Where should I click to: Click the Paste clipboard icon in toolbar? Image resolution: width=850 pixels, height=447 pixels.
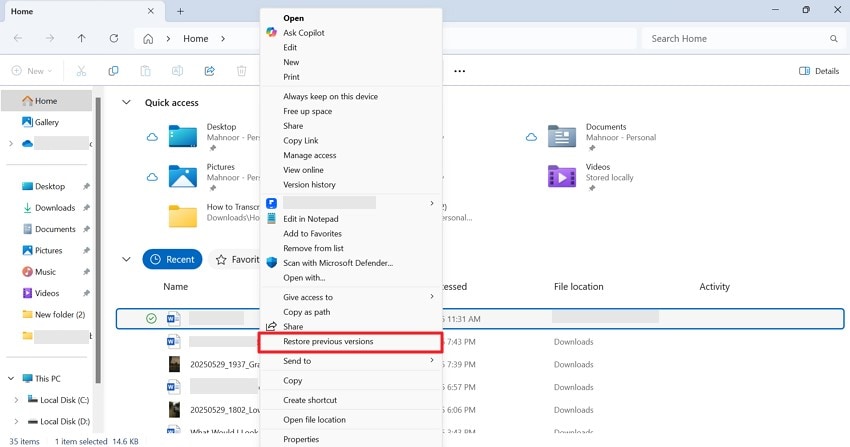145,71
